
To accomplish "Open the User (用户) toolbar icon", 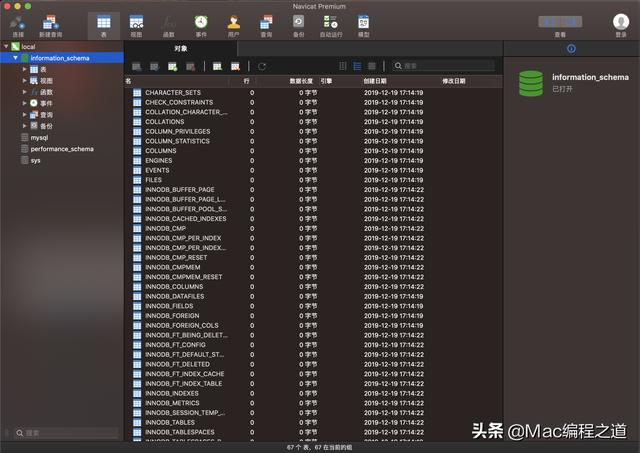I will click(233, 22).
